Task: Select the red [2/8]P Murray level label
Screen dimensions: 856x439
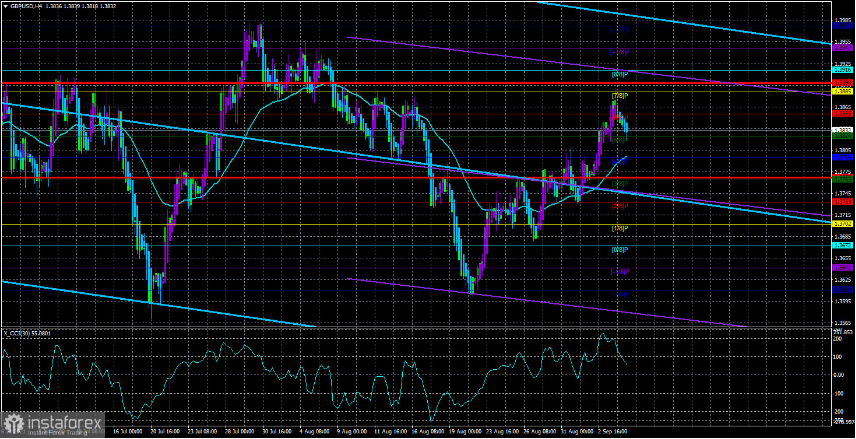Action: [620, 206]
